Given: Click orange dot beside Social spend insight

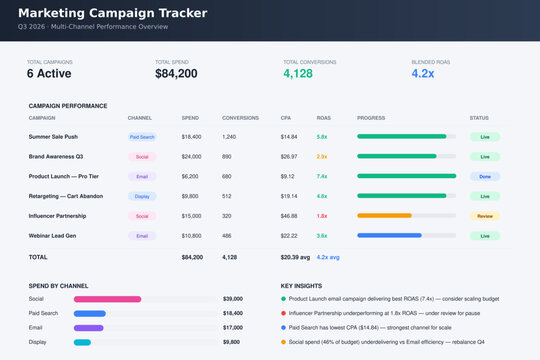Looking at the screenshot, I should click(x=283, y=342).
